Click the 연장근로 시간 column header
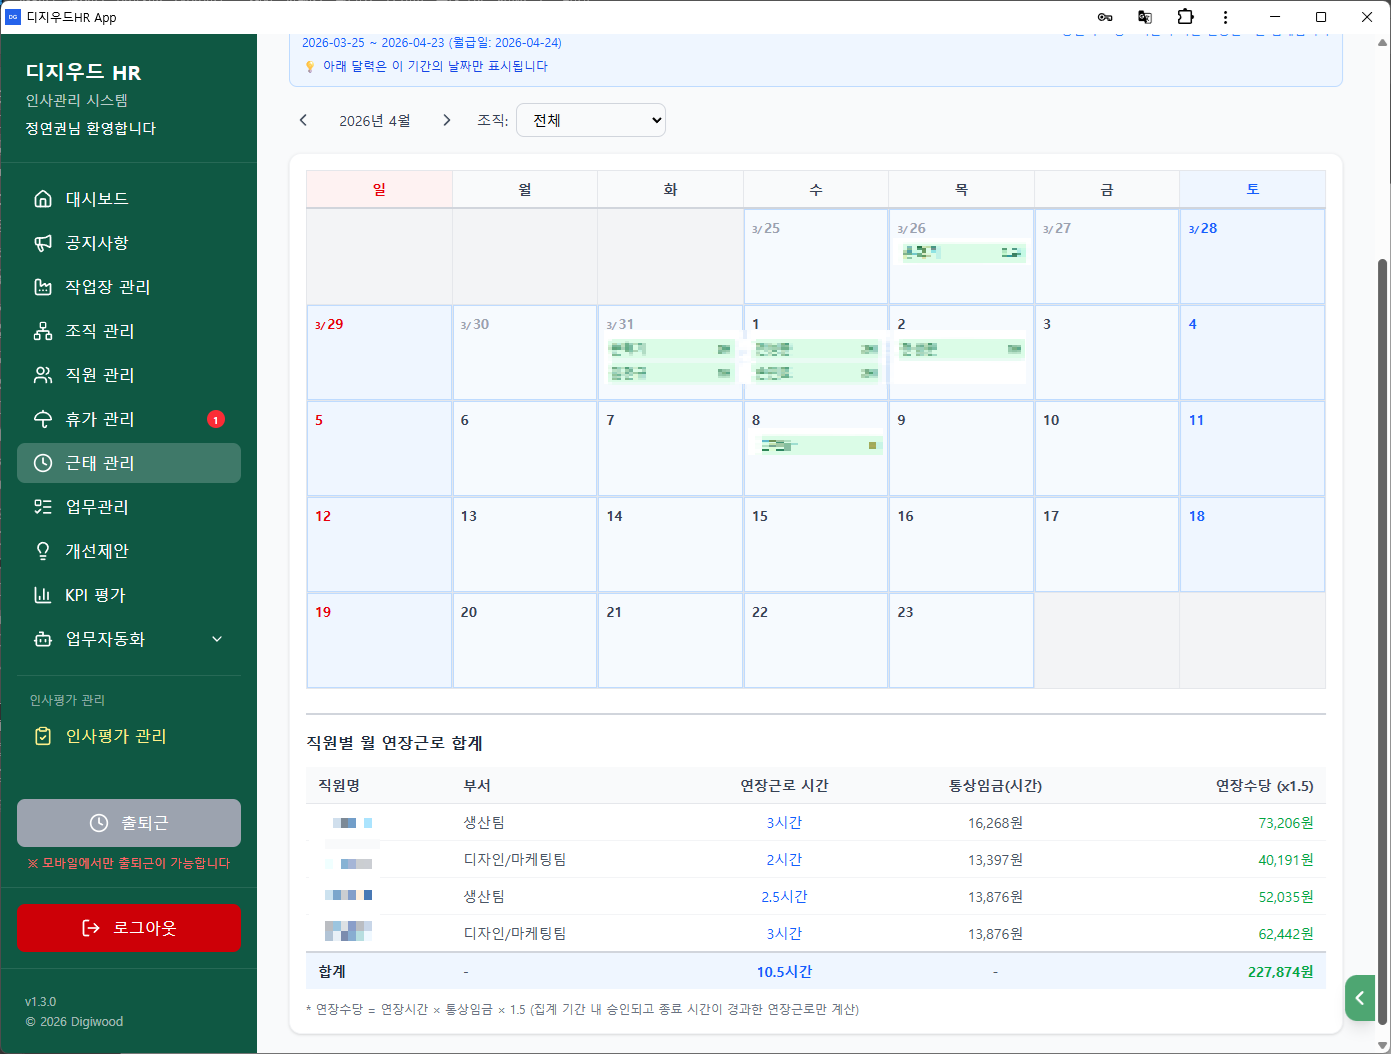 [x=784, y=786]
